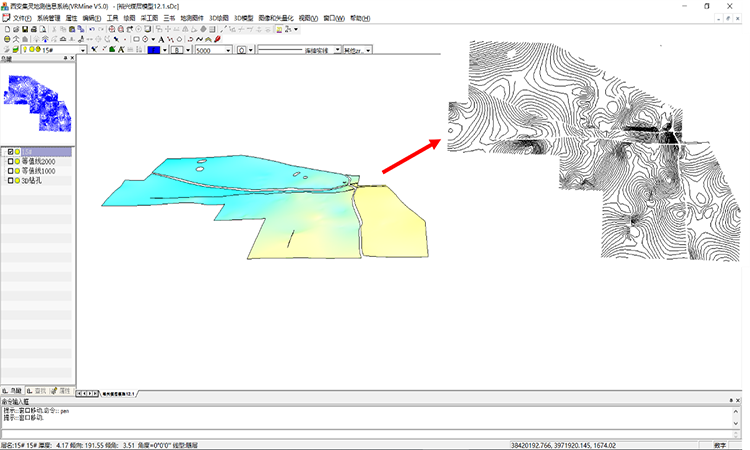
Task: Click the Open folder icon
Action: tap(15, 29)
